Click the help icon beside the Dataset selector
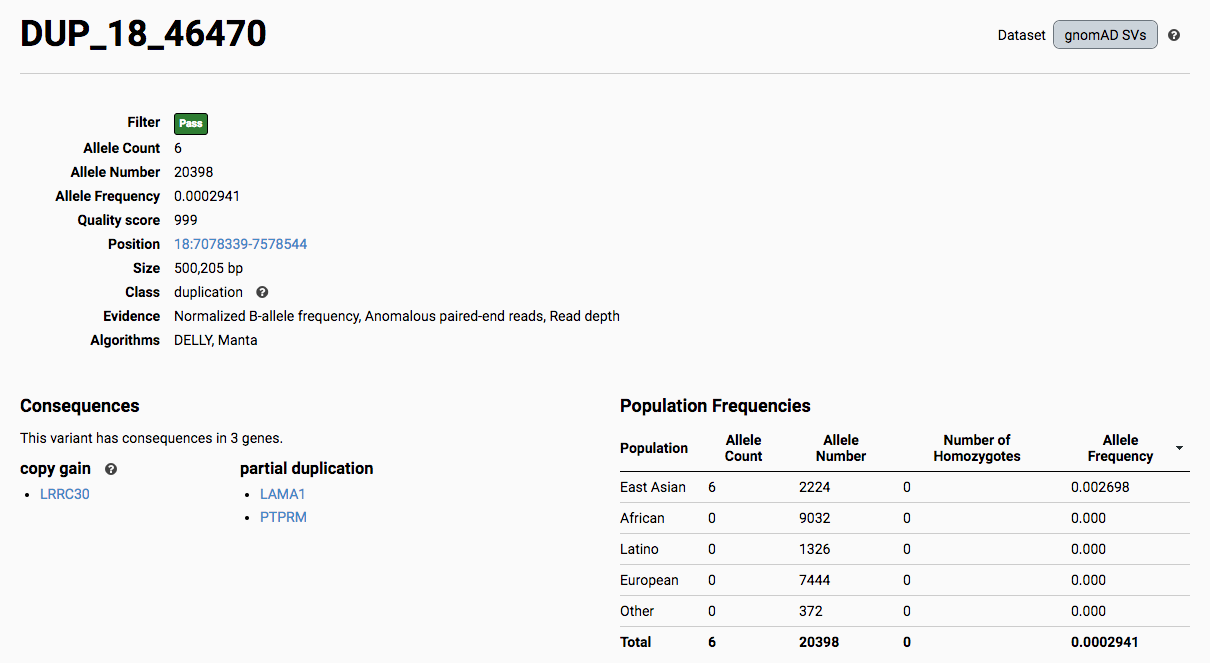The width and height of the screenshot is (1210, 663). pyautogui.click(x=1174, y=35)
